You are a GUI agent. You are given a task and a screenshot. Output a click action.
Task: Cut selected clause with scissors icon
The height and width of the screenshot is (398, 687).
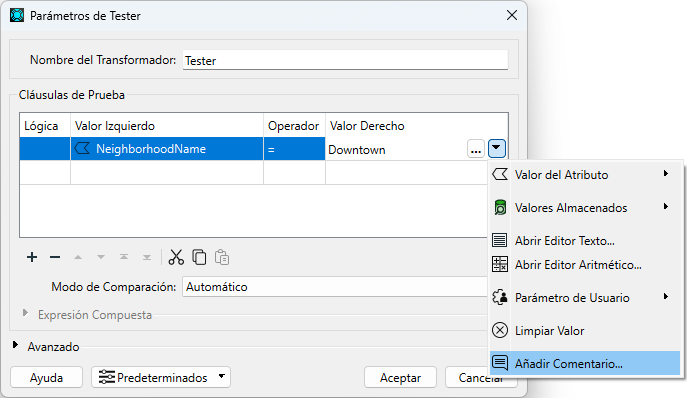tap(176, 257)
